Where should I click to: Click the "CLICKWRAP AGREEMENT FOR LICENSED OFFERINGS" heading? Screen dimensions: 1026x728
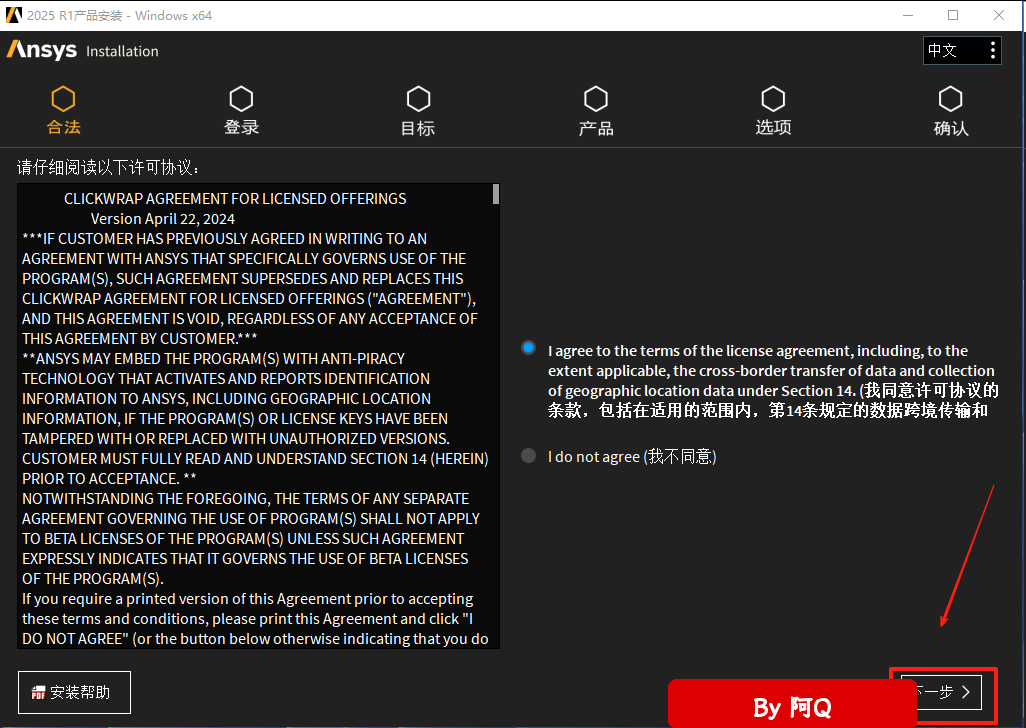pyautogui.click(x=235, y=199)
